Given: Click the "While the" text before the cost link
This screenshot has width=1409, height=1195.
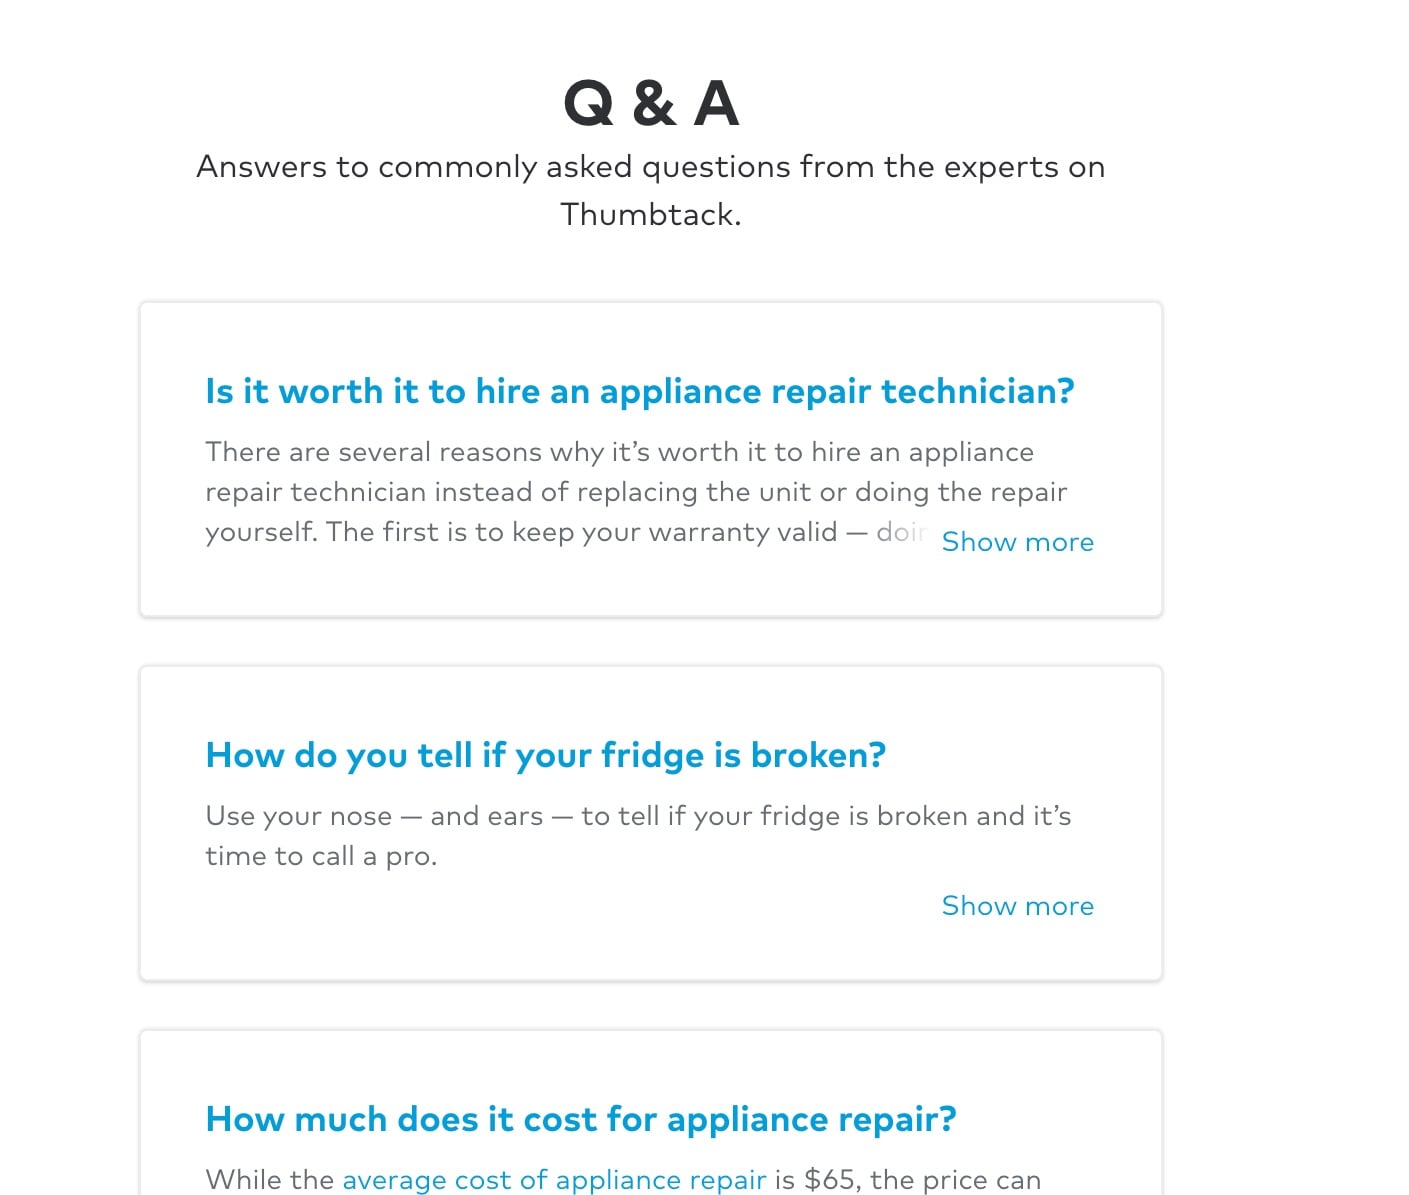Looking at the screenshot, I should coord(269,1180).
